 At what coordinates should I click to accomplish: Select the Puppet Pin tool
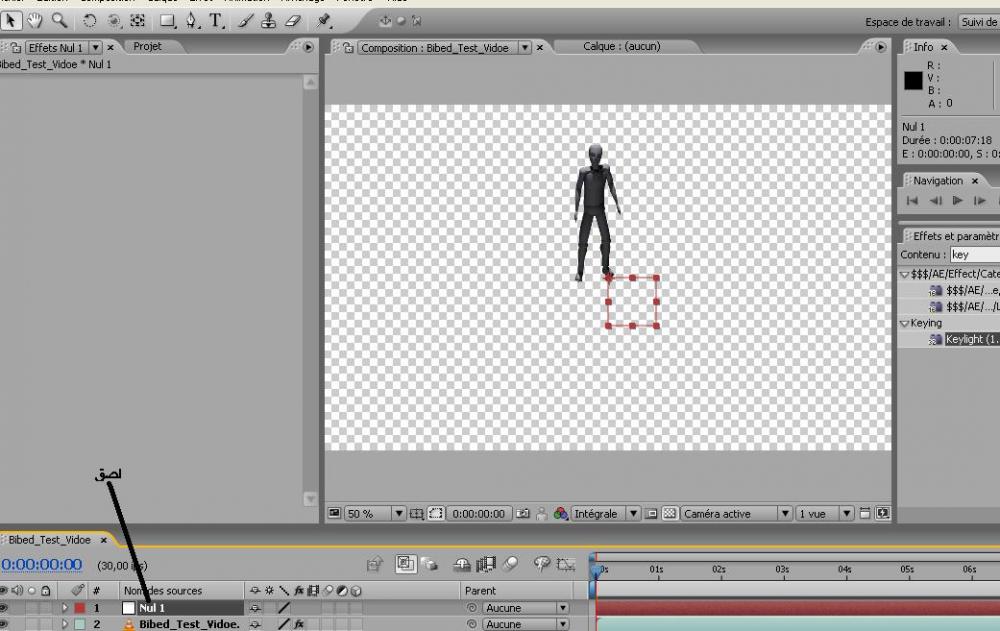point(324,20)
